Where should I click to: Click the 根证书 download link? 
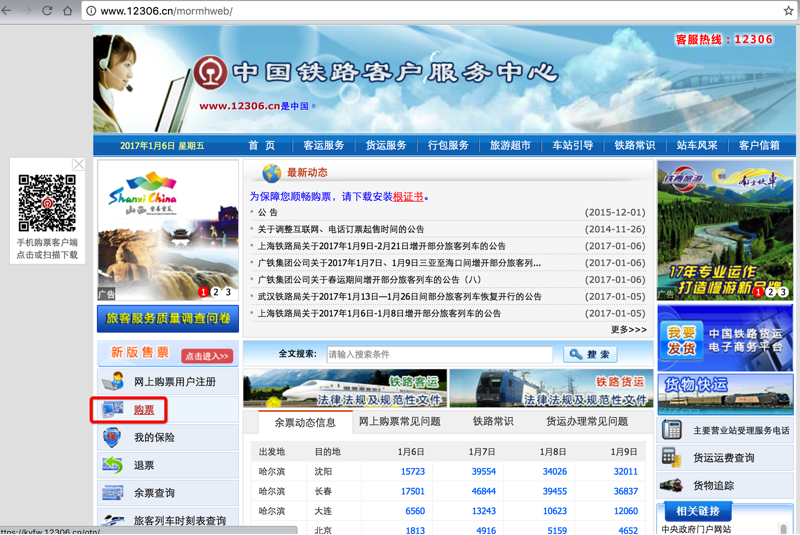coord(408,196)
